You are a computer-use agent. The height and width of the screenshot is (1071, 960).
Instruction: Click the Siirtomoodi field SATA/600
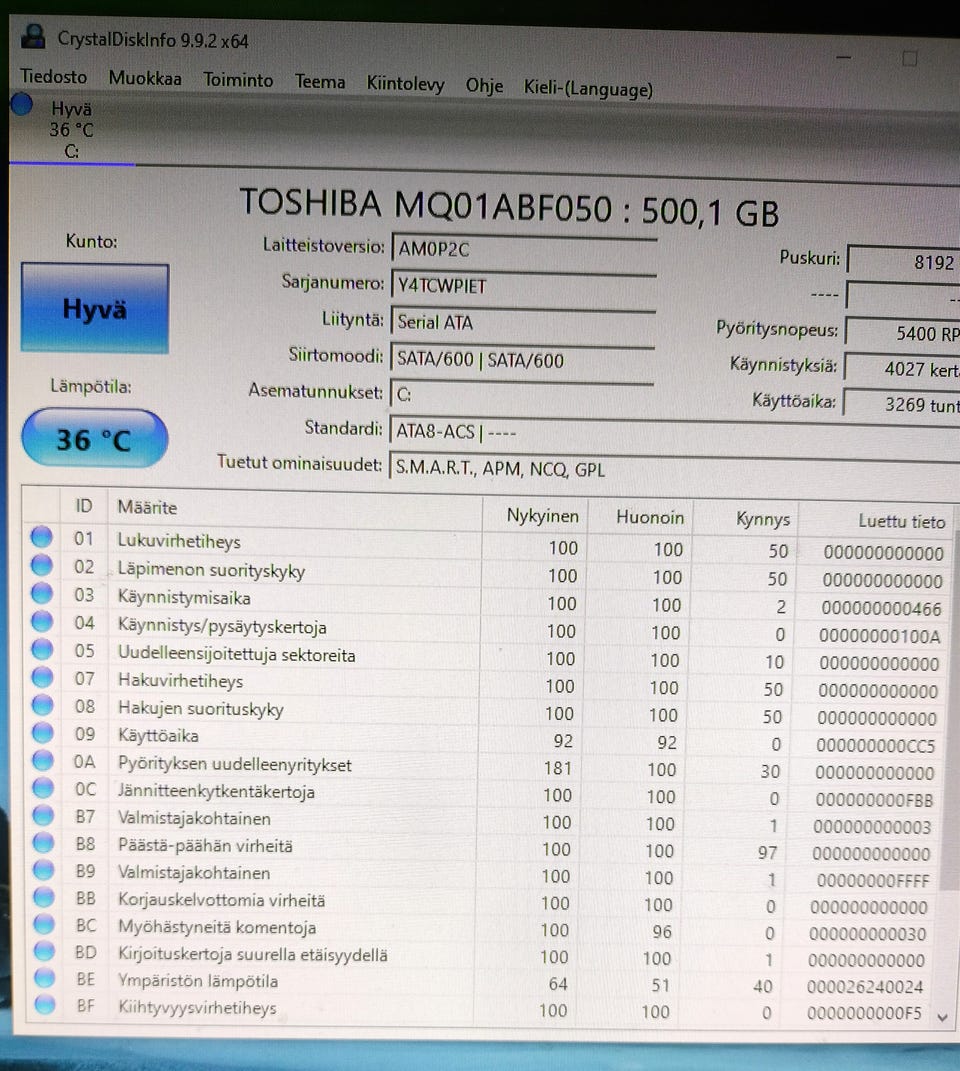pos(522,359)
